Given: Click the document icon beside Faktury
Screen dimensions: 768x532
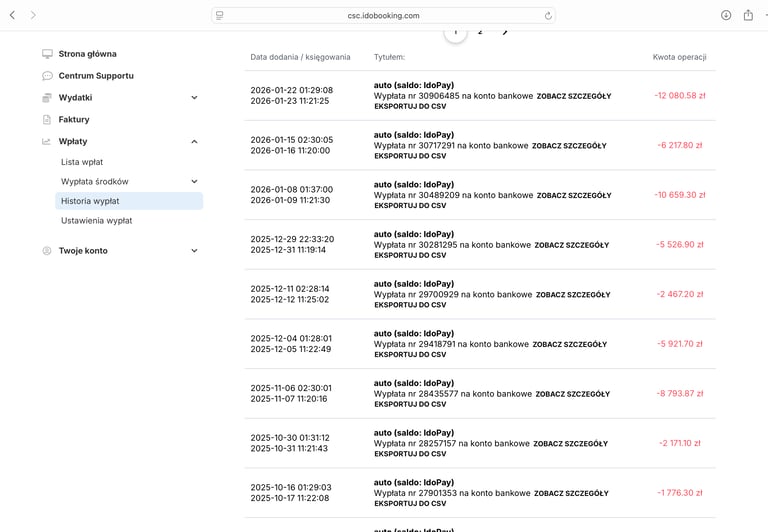Looking at the screenshot, I should point(47,120).
